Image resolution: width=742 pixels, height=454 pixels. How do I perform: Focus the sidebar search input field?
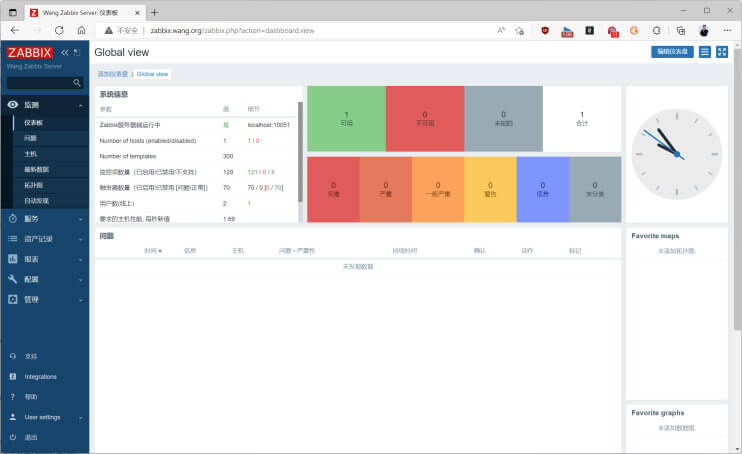click(x=45, y=83)
